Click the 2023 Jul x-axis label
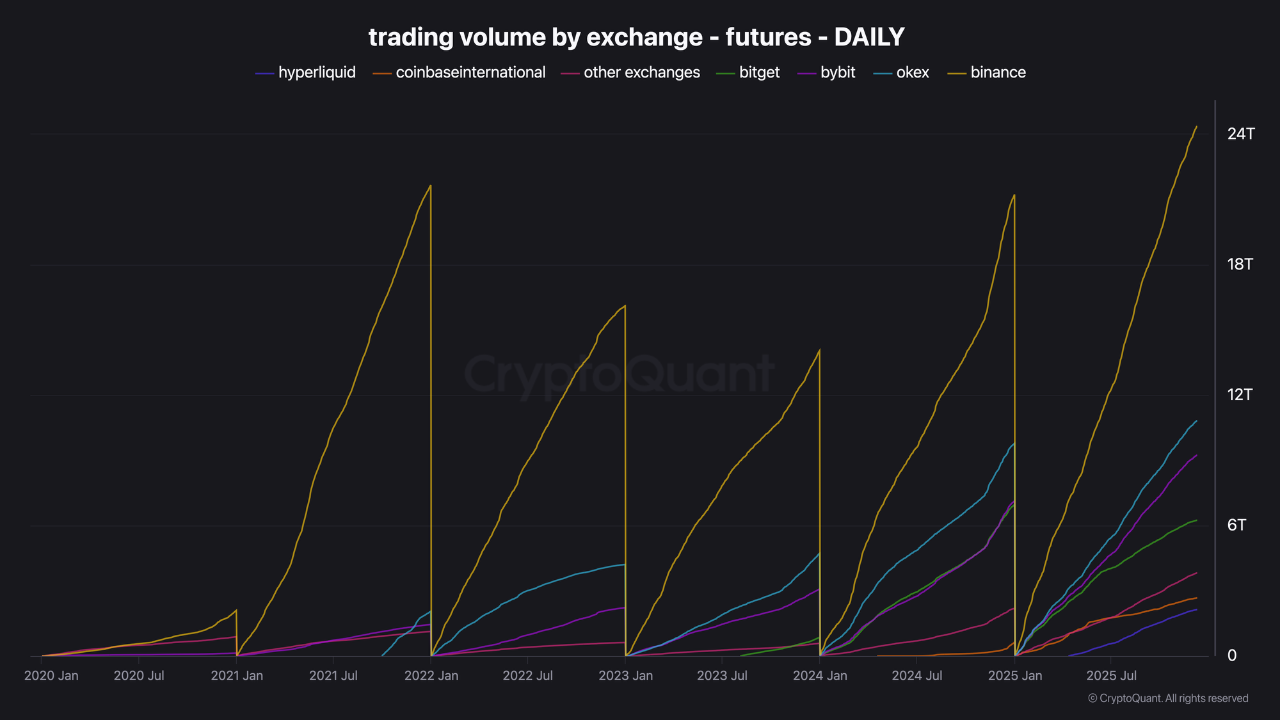Image resolution: width=1280 pixels, height=720 pixels. pyautogui.click(x=723, y=676)
